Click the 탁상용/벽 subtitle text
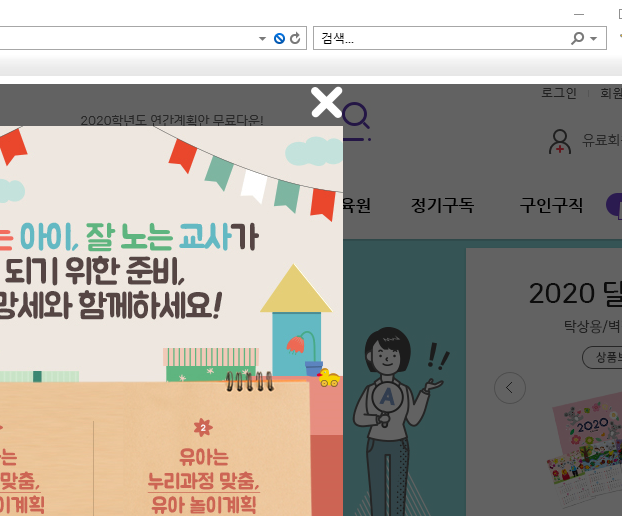The width and height of the screenshot is (622, 516). 593,326
